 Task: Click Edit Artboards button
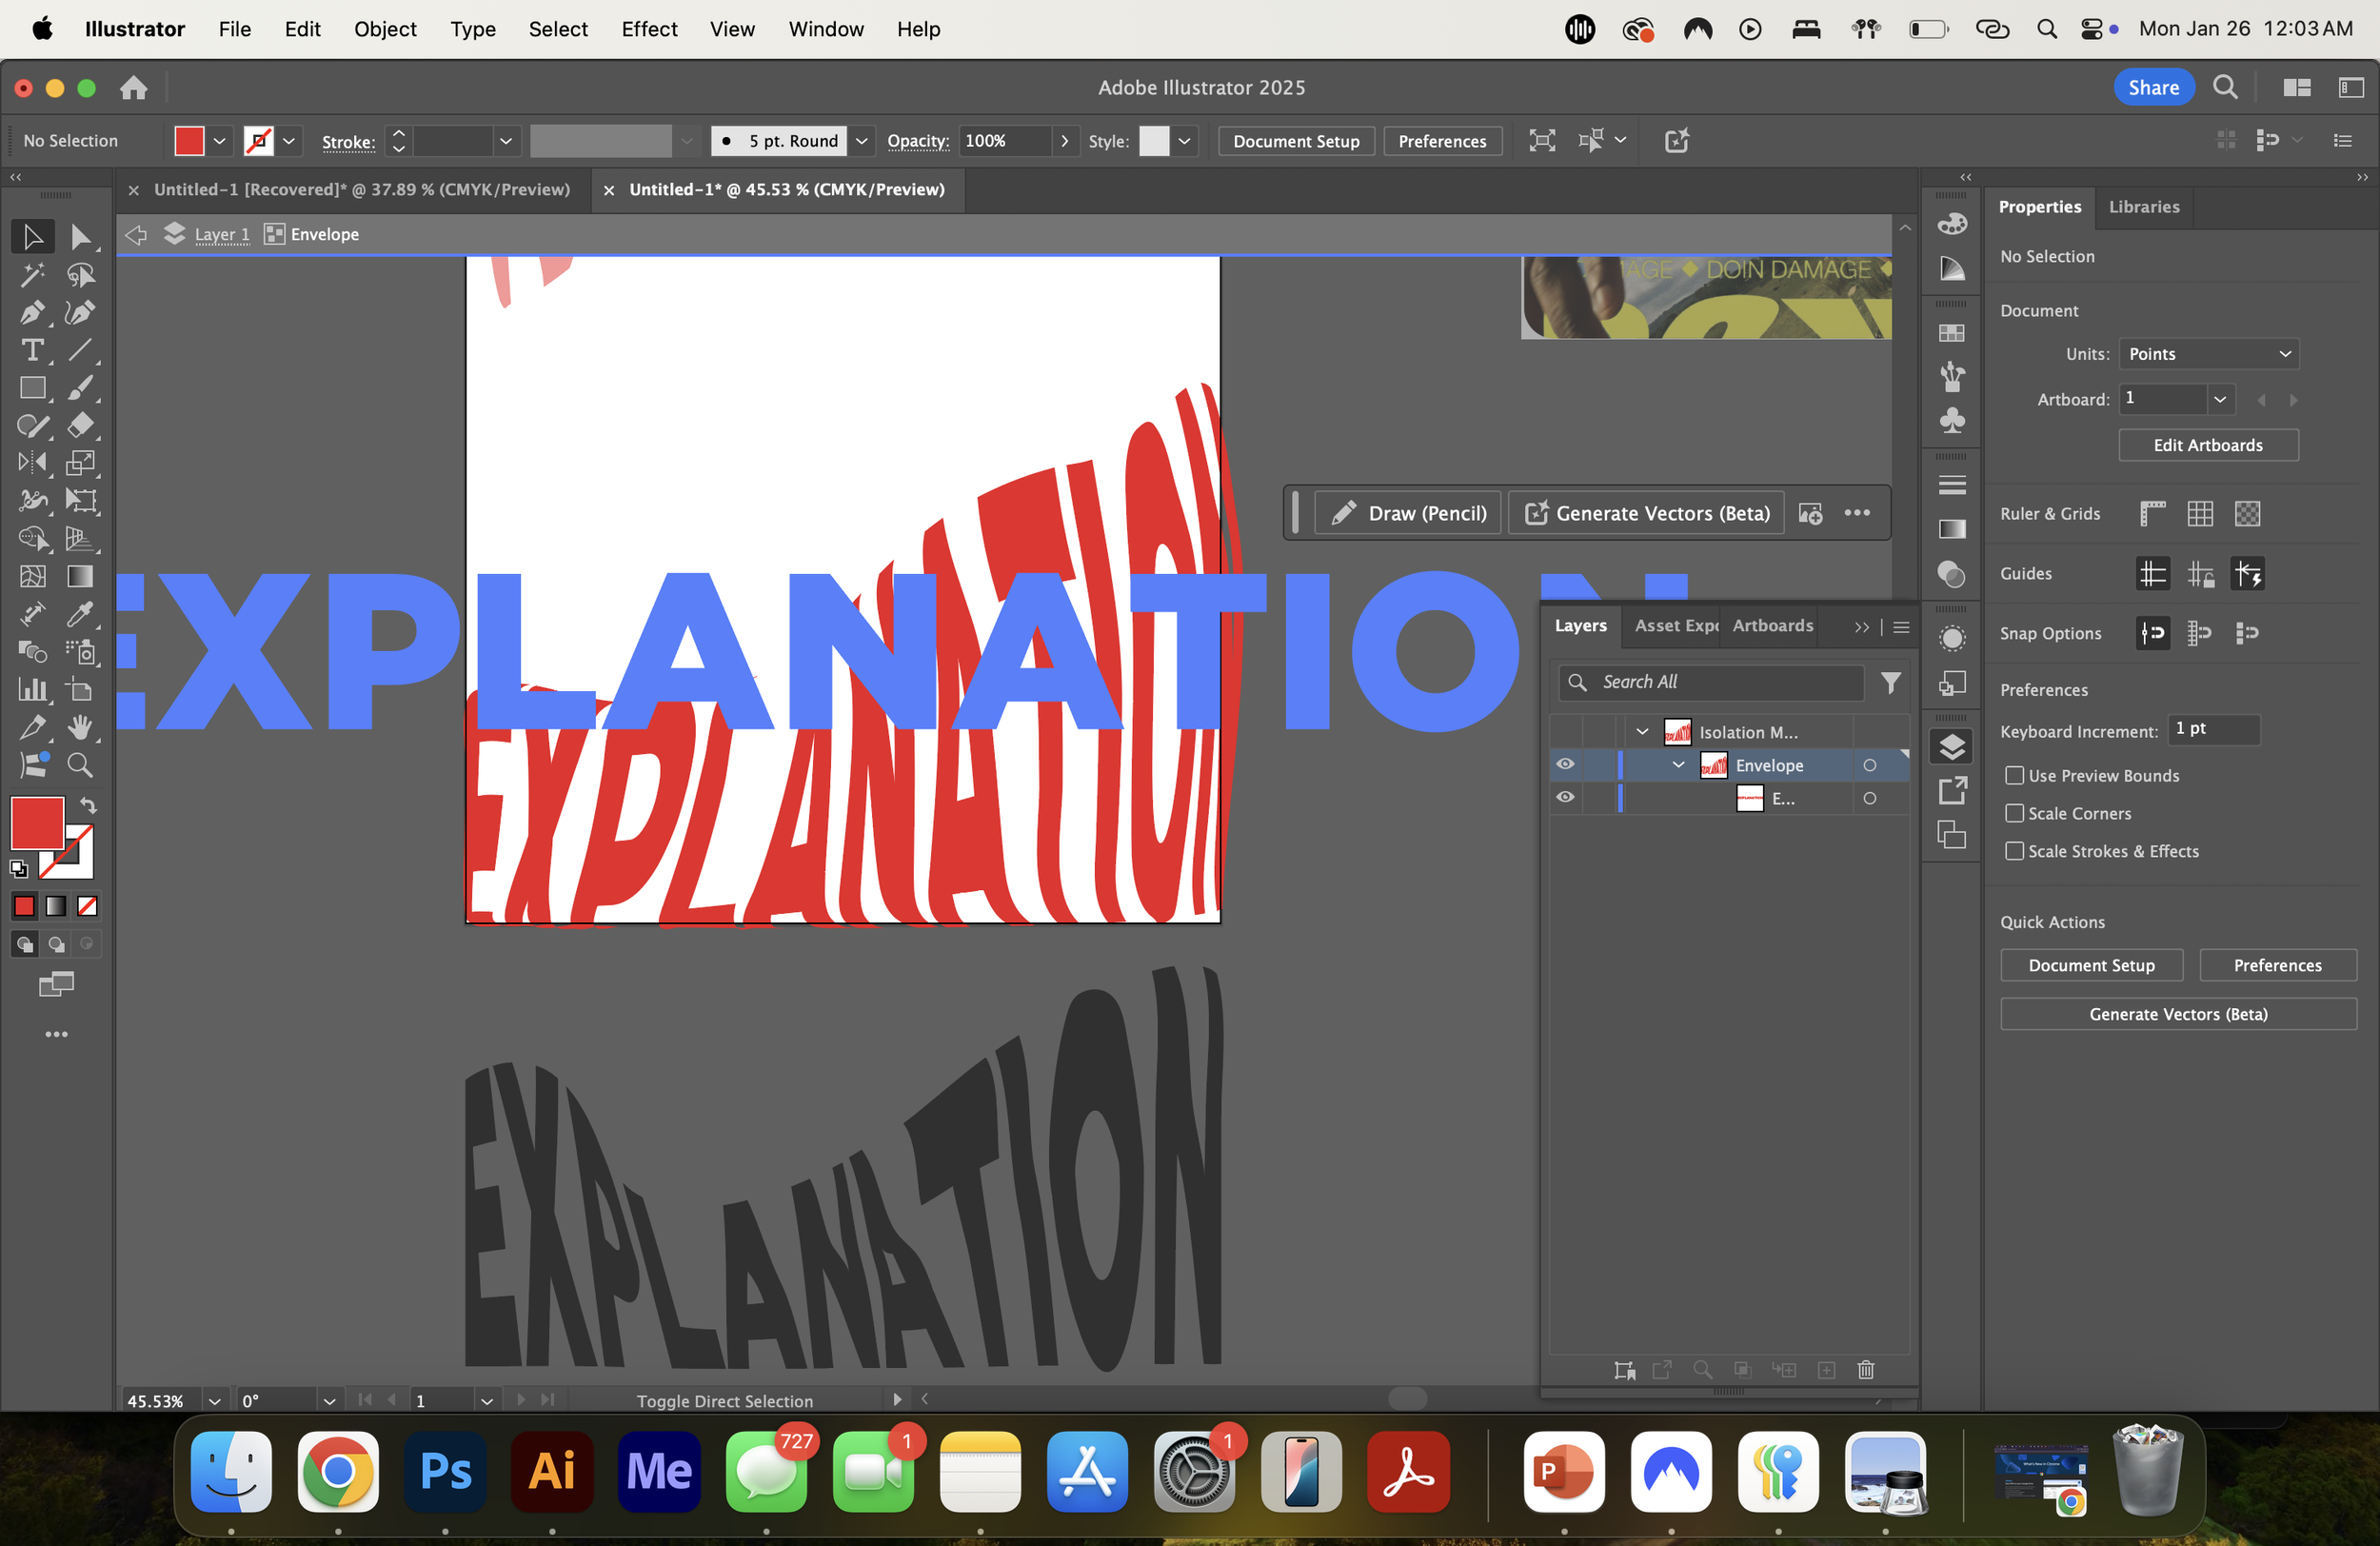[2208, 445]
